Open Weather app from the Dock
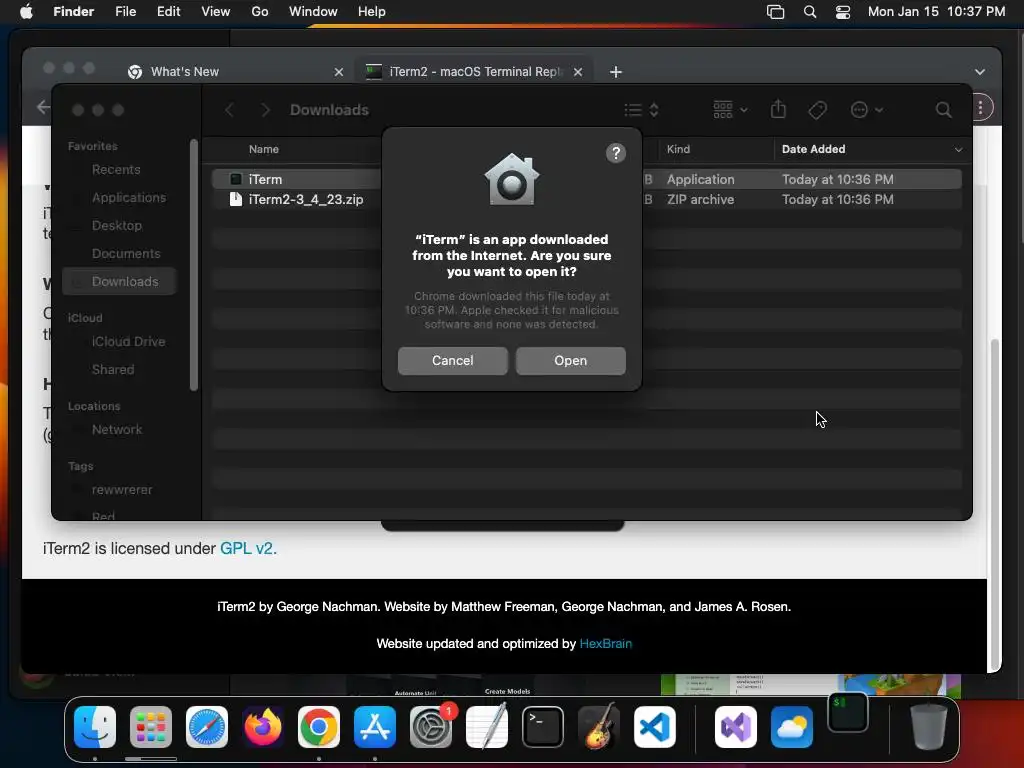 click(x=792, y=727)
